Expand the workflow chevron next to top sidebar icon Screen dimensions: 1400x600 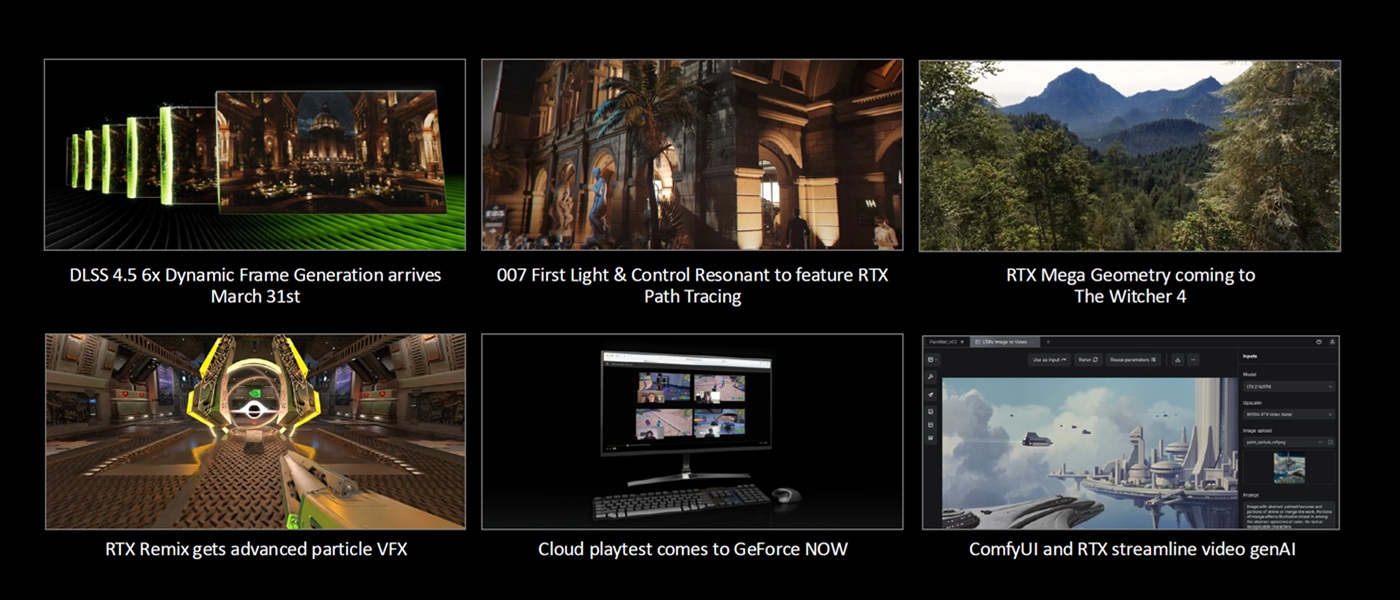coord(936,359)
